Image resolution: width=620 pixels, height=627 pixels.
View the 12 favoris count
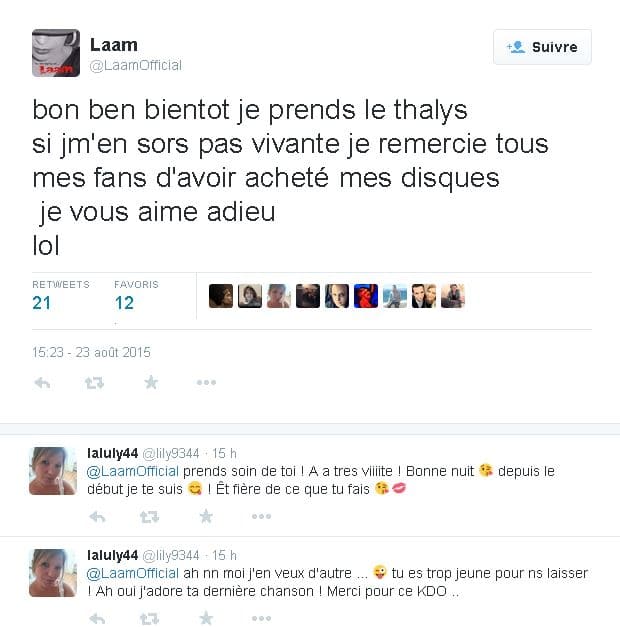(124, 303)
